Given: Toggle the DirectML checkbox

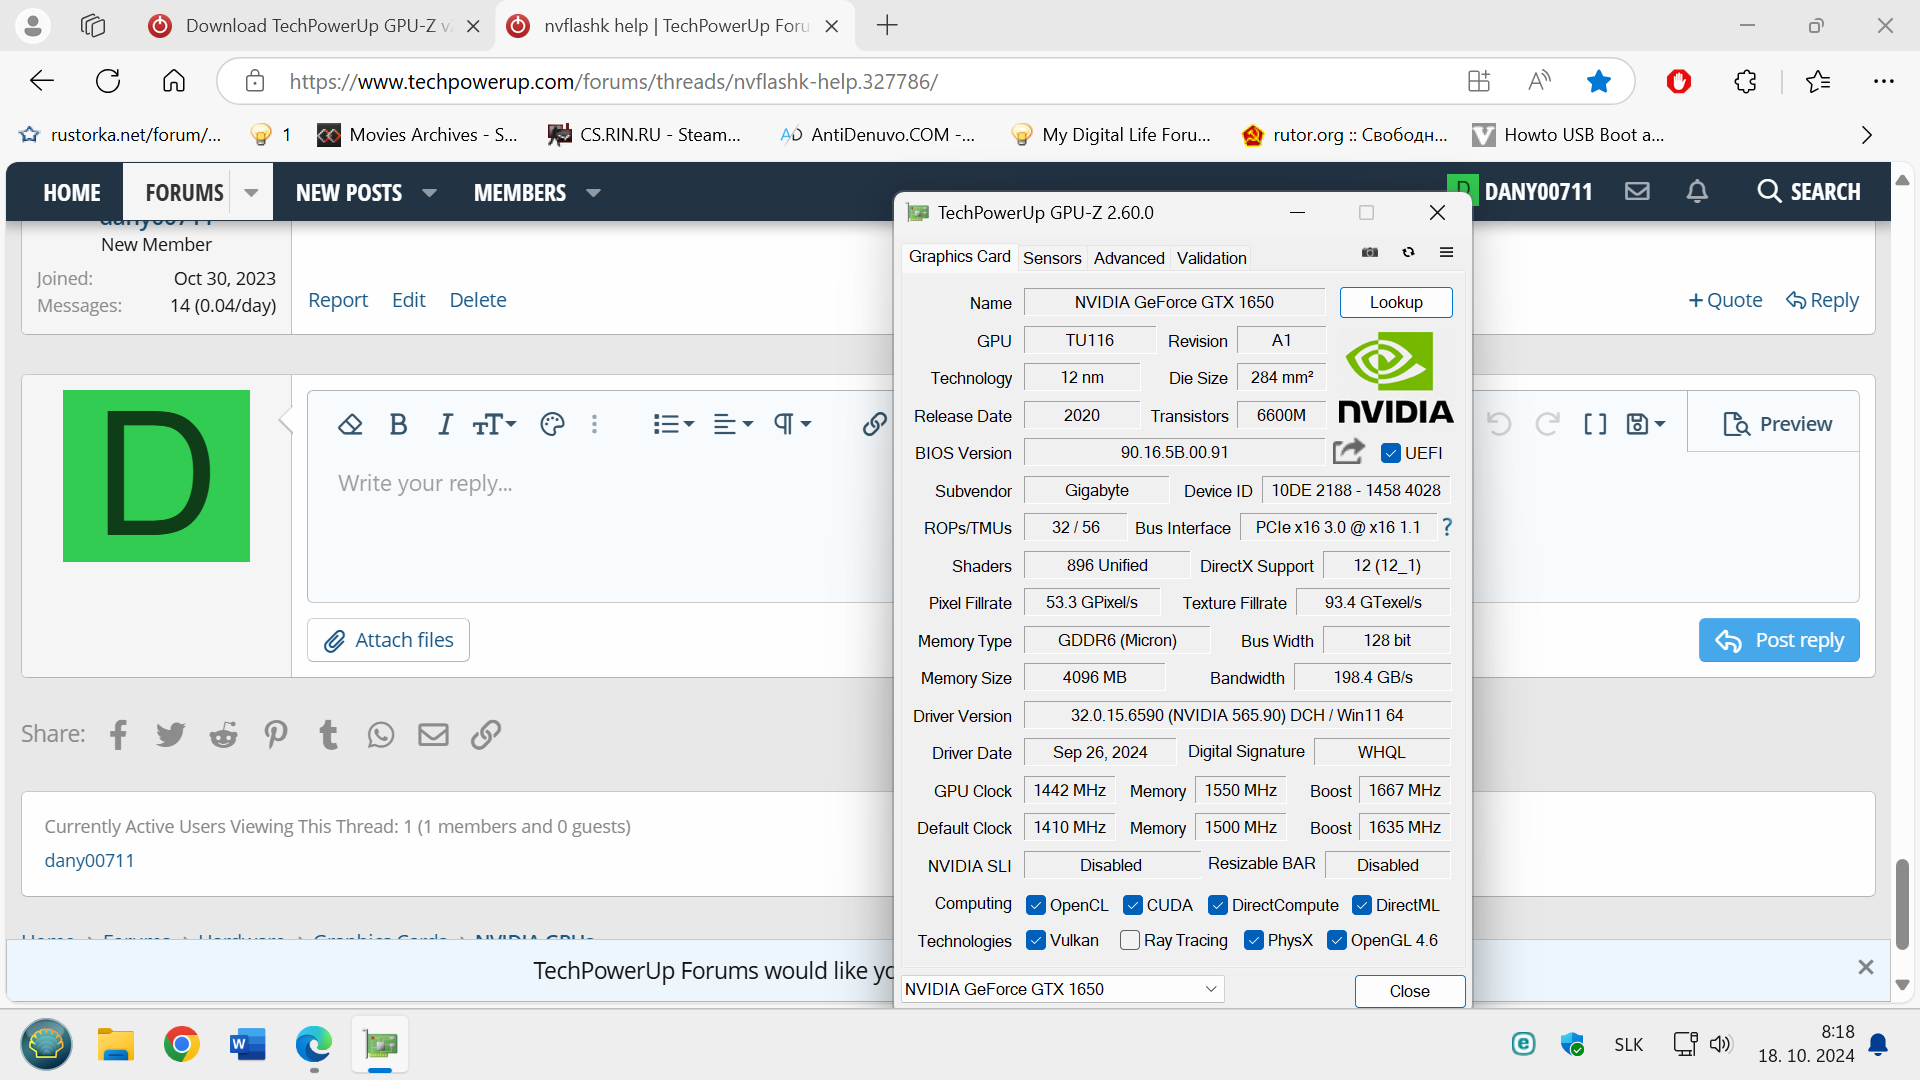Looking at the screenshot, I should 1362,905.
